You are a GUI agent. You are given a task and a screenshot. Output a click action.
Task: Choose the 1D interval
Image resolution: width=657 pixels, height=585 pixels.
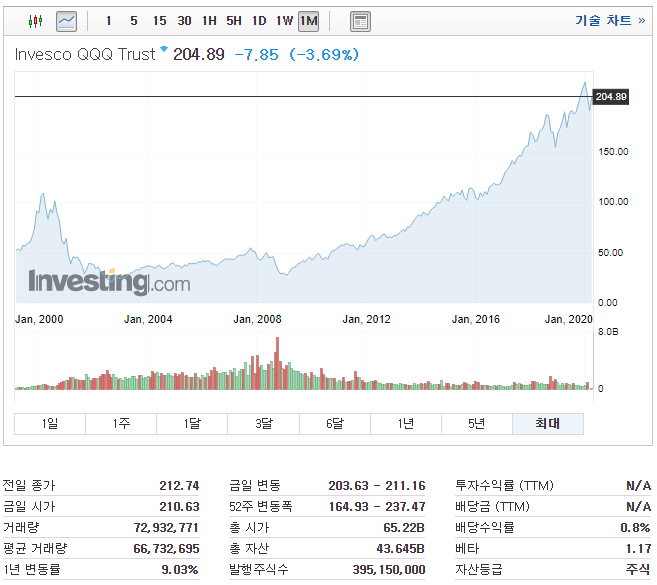tap(259, 21)
